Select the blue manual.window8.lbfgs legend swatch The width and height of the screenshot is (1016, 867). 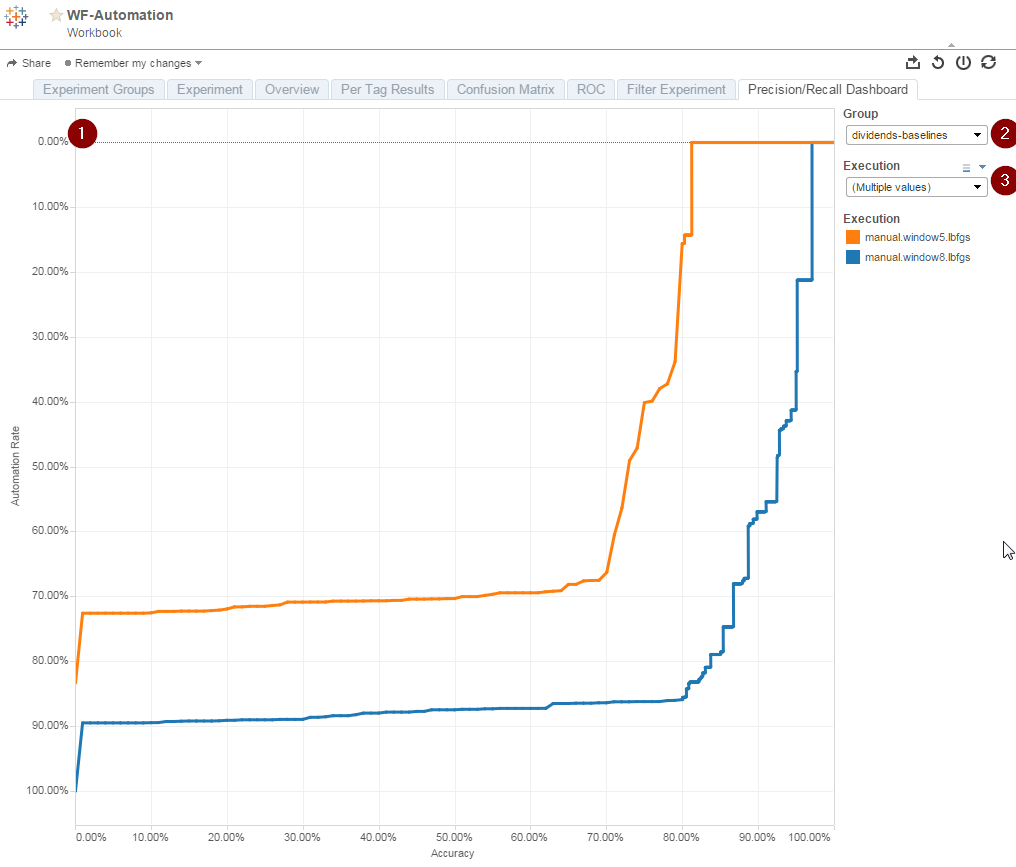tap(853, 257)
